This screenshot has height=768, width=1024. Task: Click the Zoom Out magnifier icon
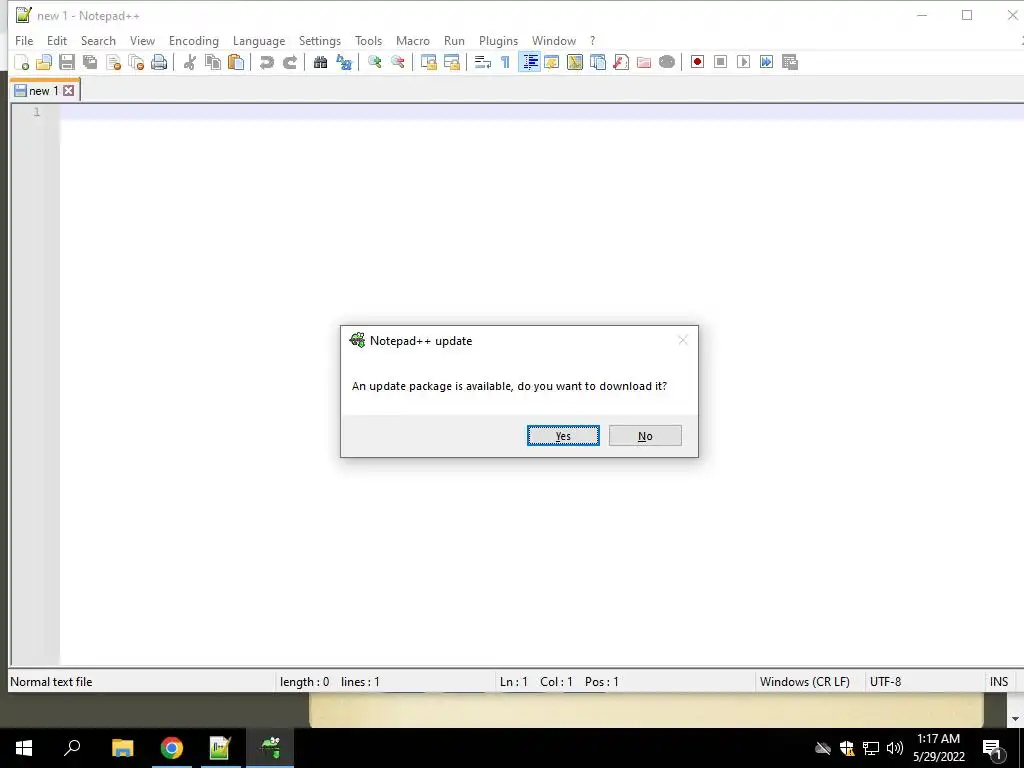(397, 62)
